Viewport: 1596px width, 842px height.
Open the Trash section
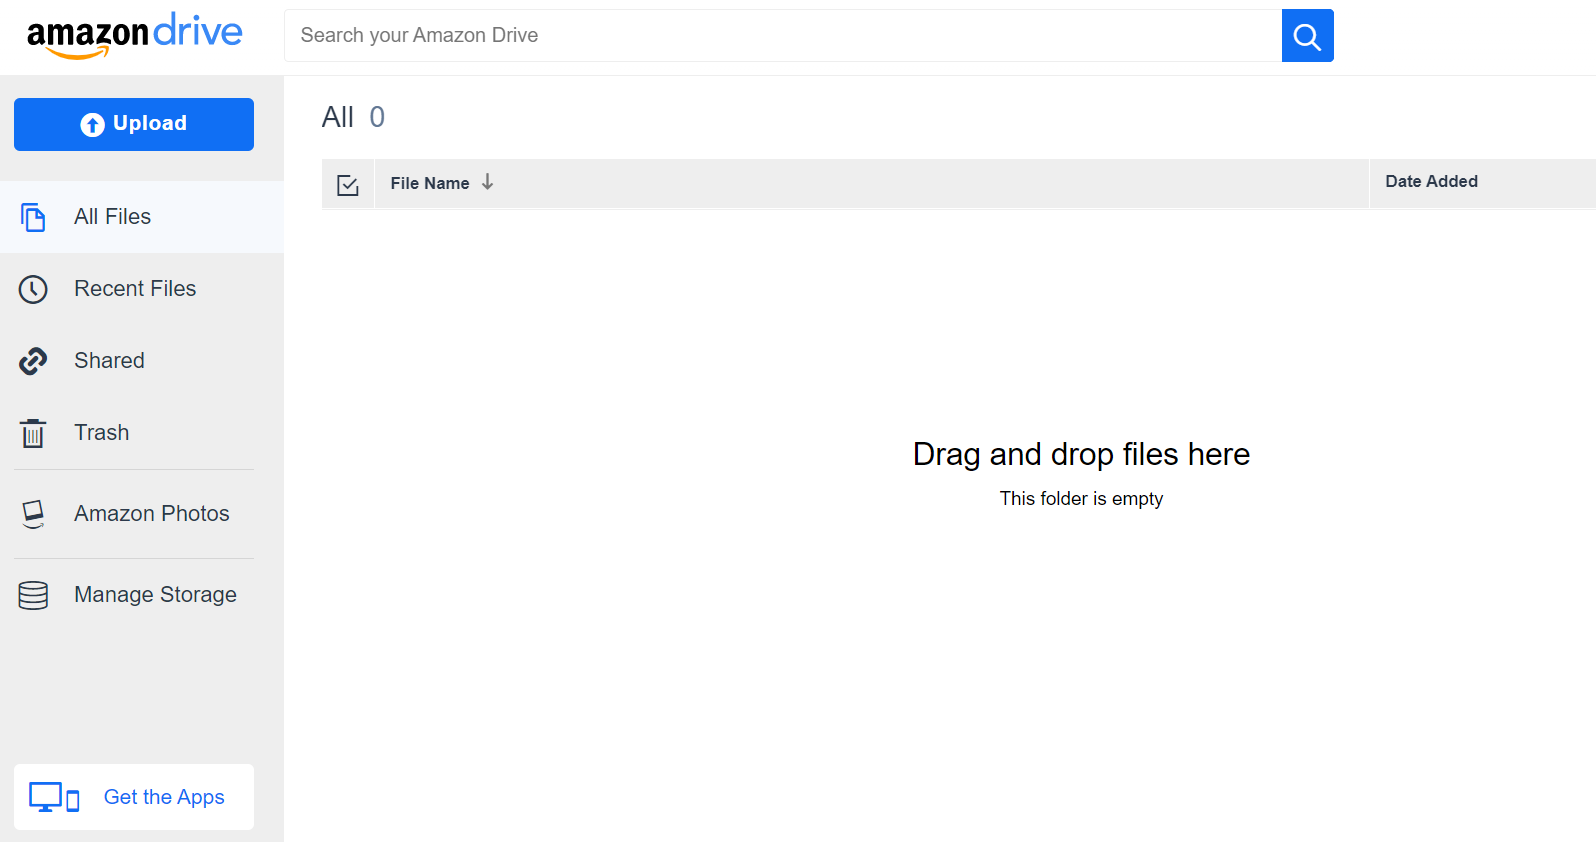point(142,433)
